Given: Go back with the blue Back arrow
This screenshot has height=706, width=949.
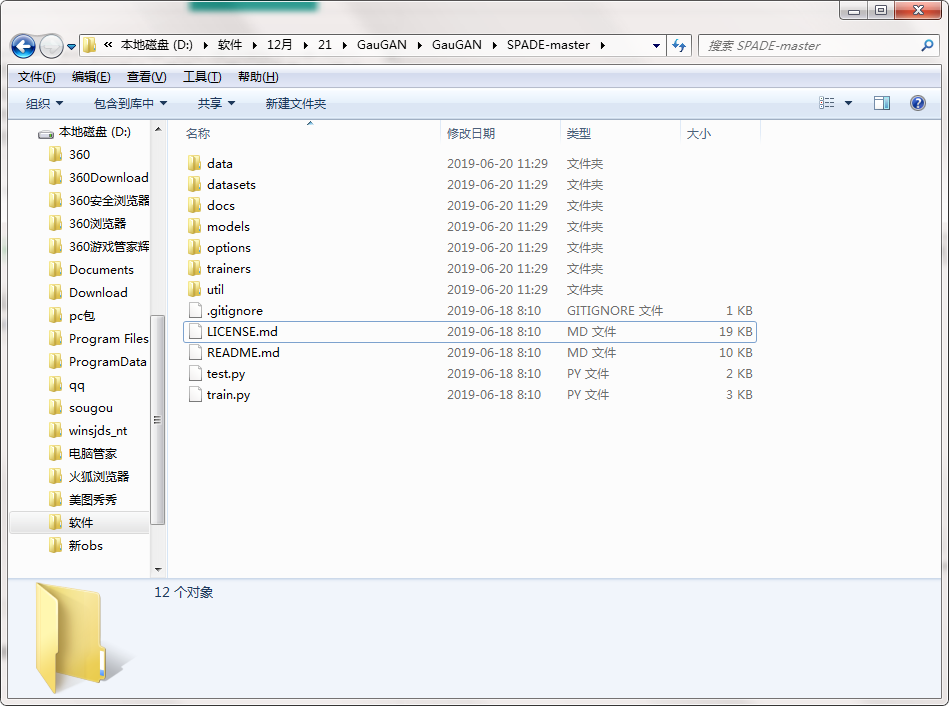Looking at the screenshot, I should pos(24,46).
